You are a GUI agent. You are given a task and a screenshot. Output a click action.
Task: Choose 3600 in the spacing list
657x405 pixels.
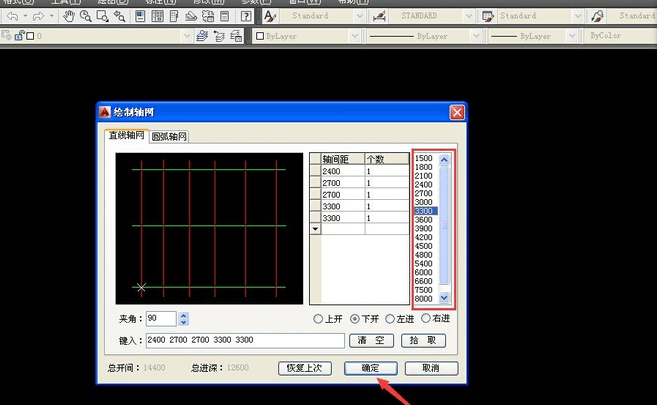424,222
